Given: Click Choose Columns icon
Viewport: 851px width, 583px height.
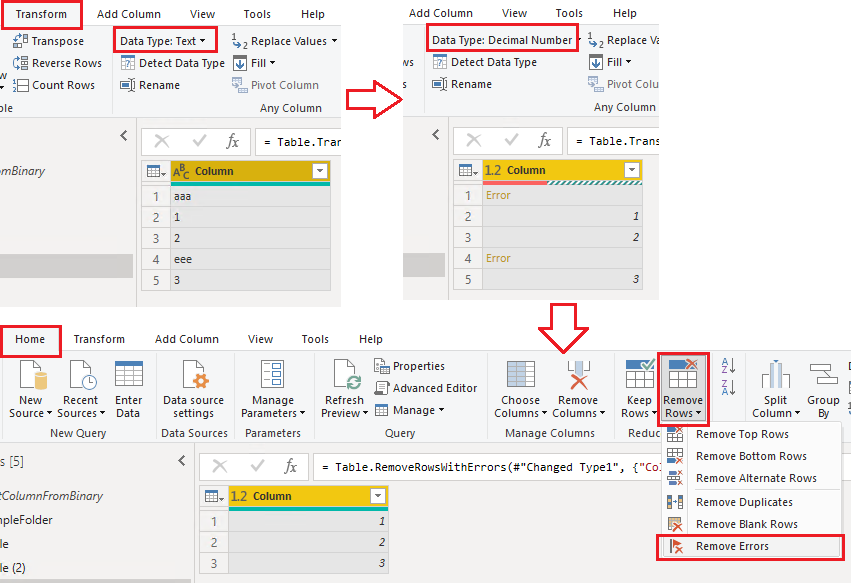Looking at the screenshot, I should point(520,375).
